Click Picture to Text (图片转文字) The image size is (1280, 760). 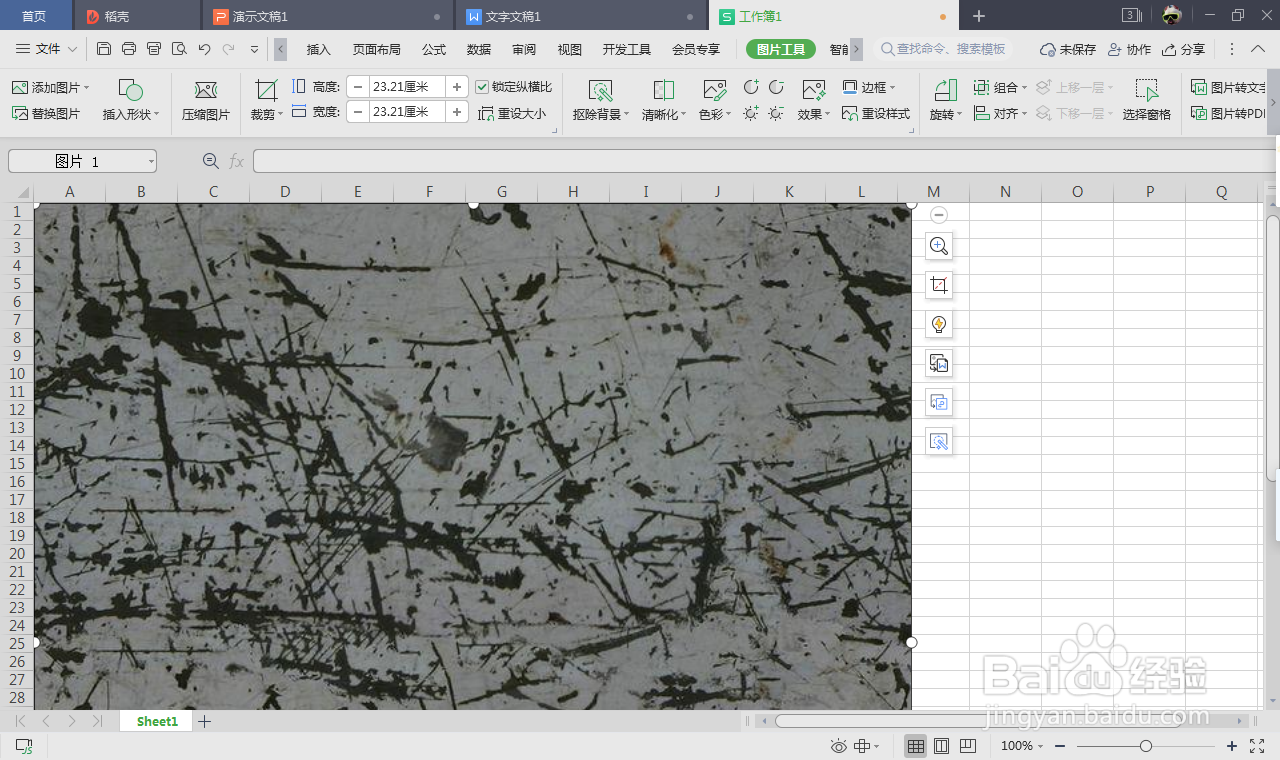pyautogui.click(x=1229, y=88)
